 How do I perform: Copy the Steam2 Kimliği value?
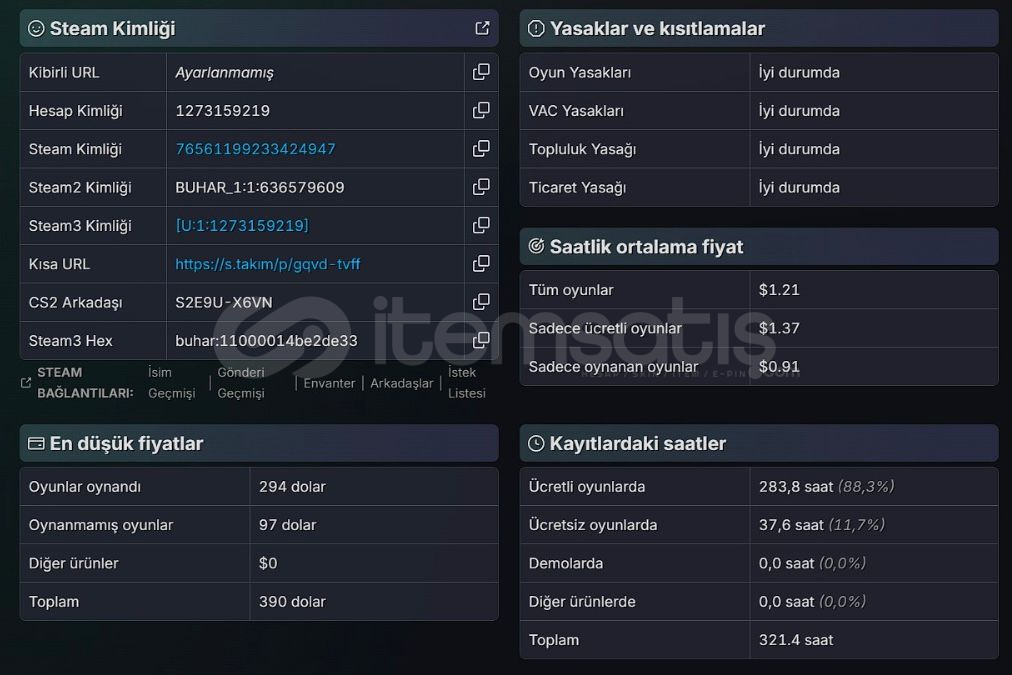point(481,187)
